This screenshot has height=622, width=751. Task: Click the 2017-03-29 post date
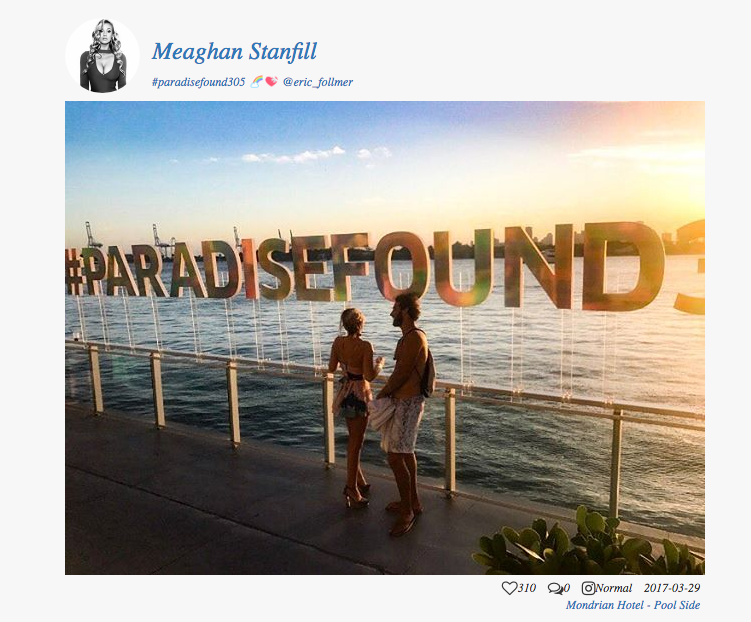pos(672,588)
